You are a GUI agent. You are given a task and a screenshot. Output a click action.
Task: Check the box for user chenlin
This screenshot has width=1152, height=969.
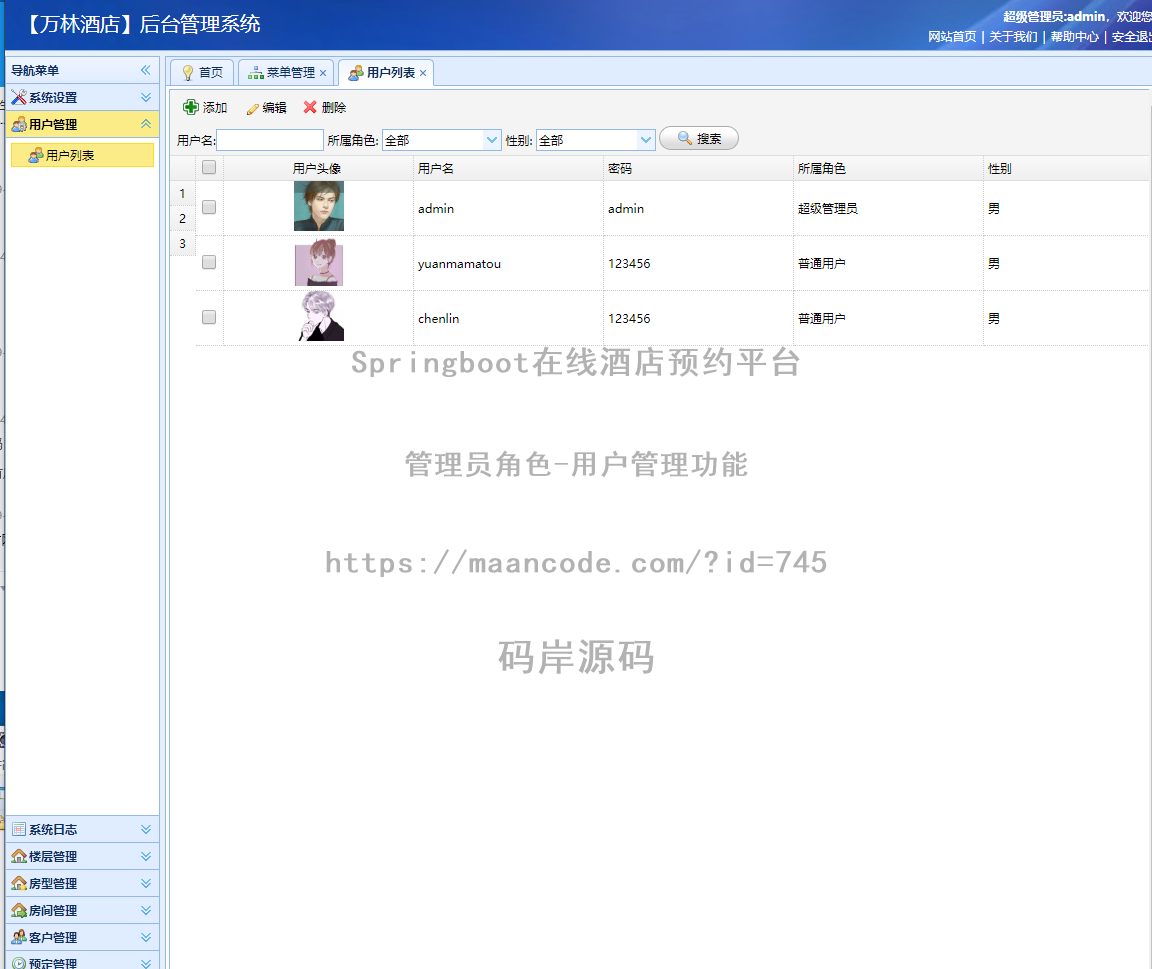point(209,317)
